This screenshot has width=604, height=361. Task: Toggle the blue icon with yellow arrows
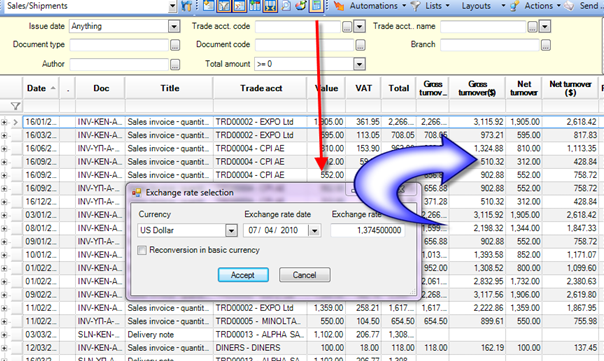pos(270,6)
